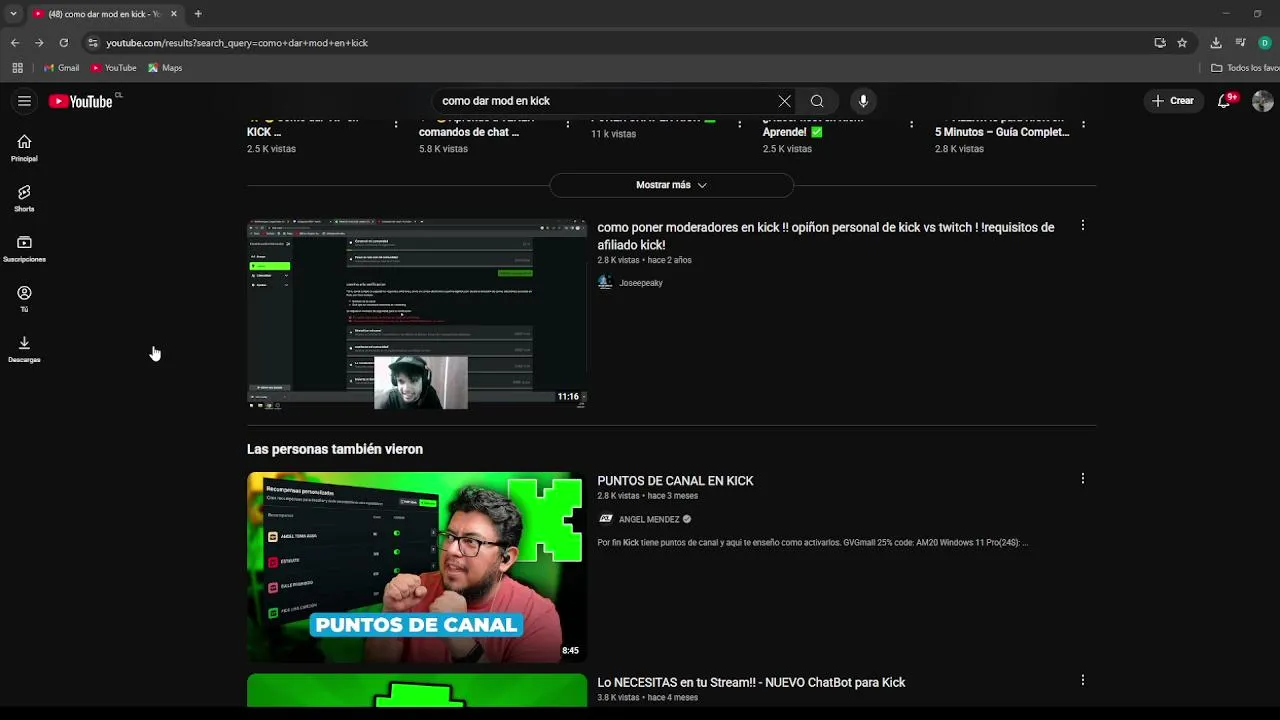Click Las personas también vieron heading
This screenshot has width=1280, height=720.
[335, 450]
